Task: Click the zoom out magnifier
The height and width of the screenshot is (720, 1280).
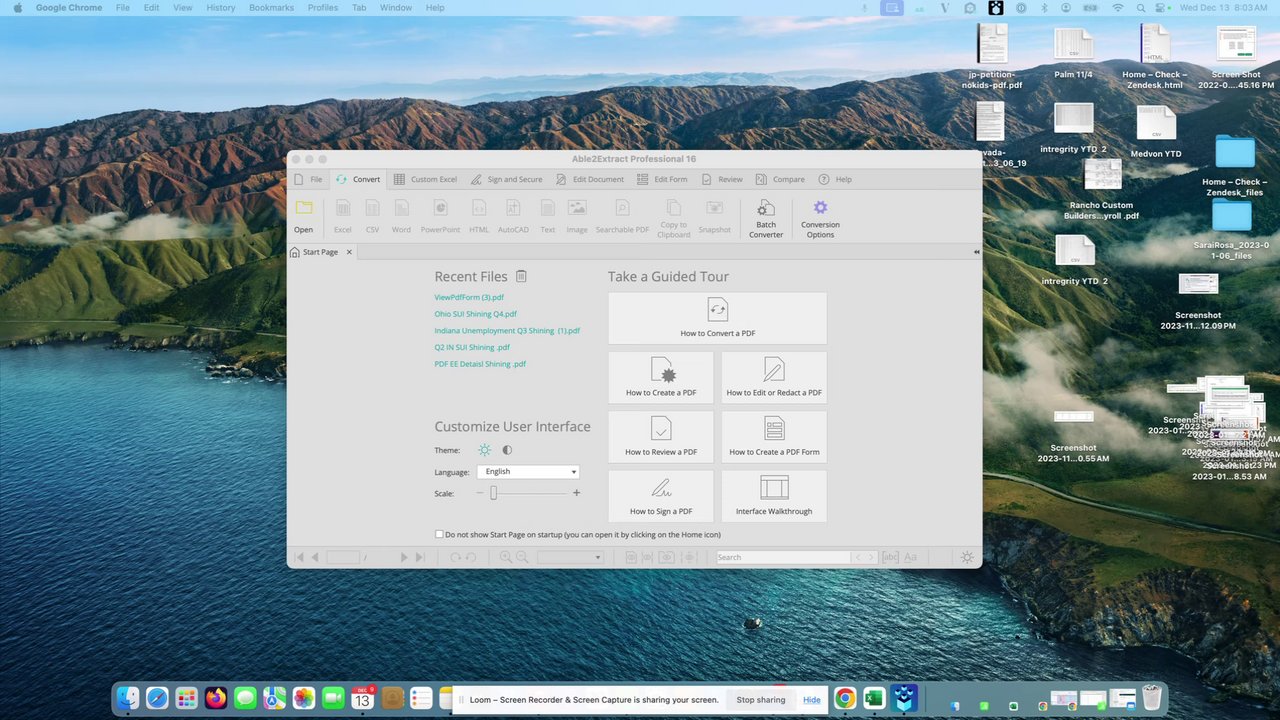Action: point(522,557)
